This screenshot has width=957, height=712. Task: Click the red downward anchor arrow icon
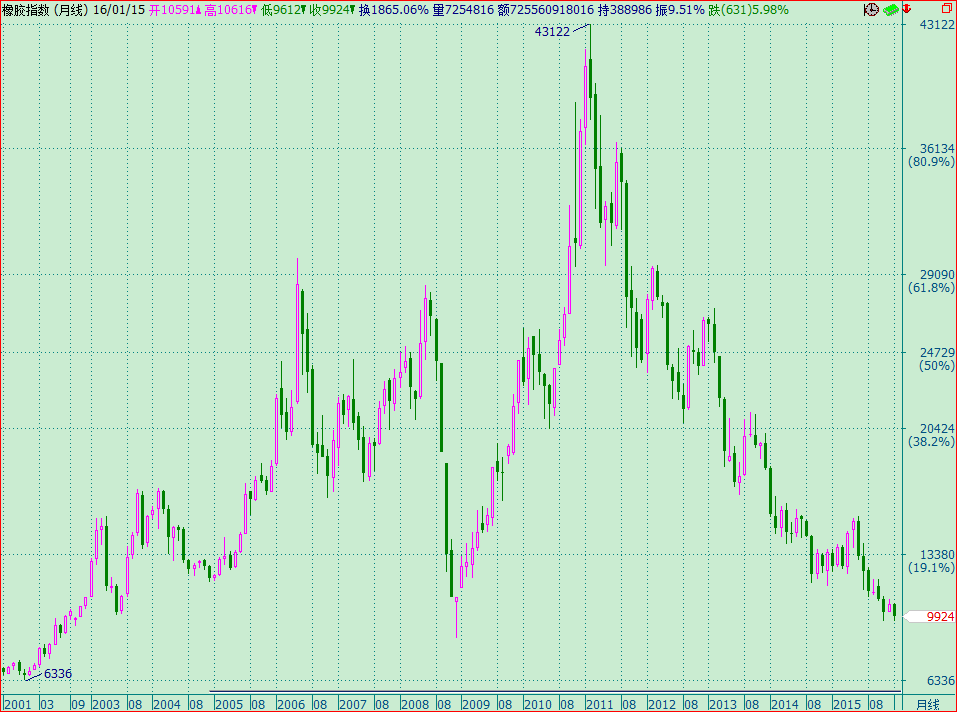pos(907,9)
